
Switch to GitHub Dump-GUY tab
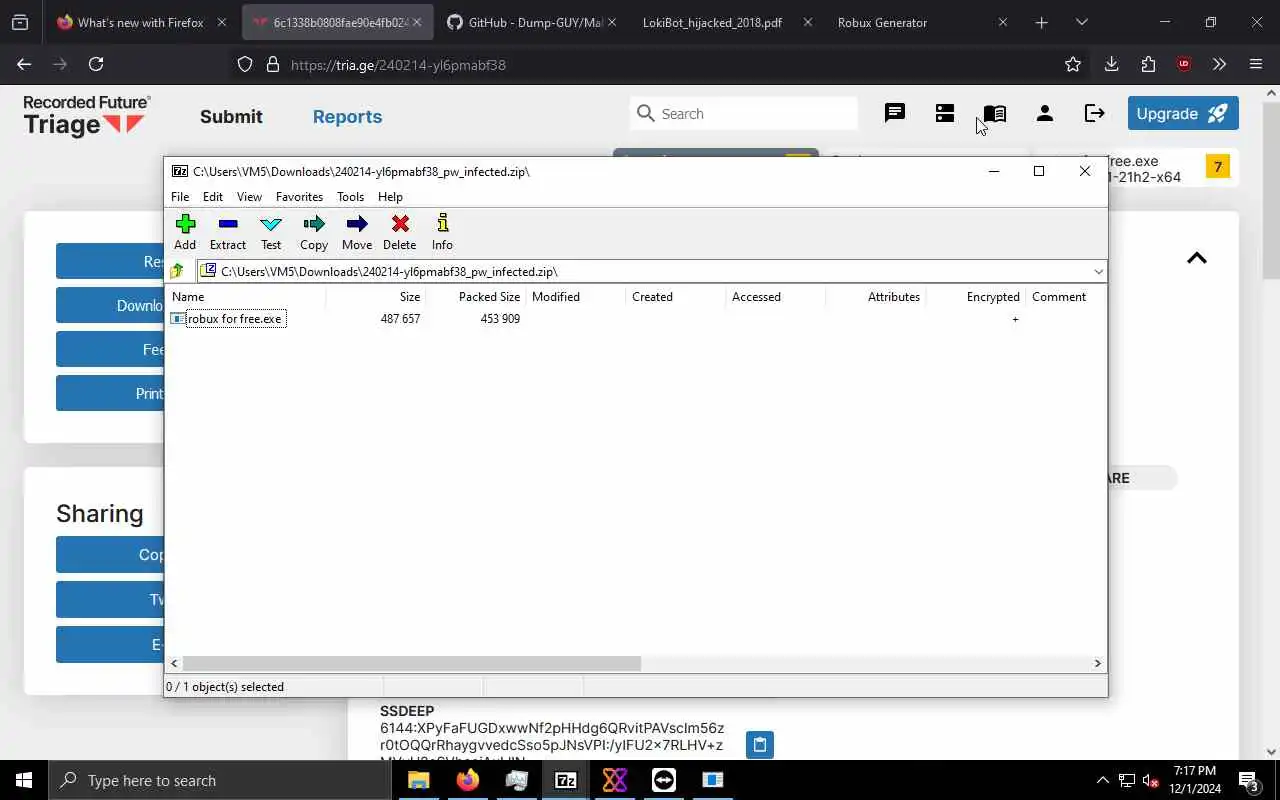pos(530,22)
